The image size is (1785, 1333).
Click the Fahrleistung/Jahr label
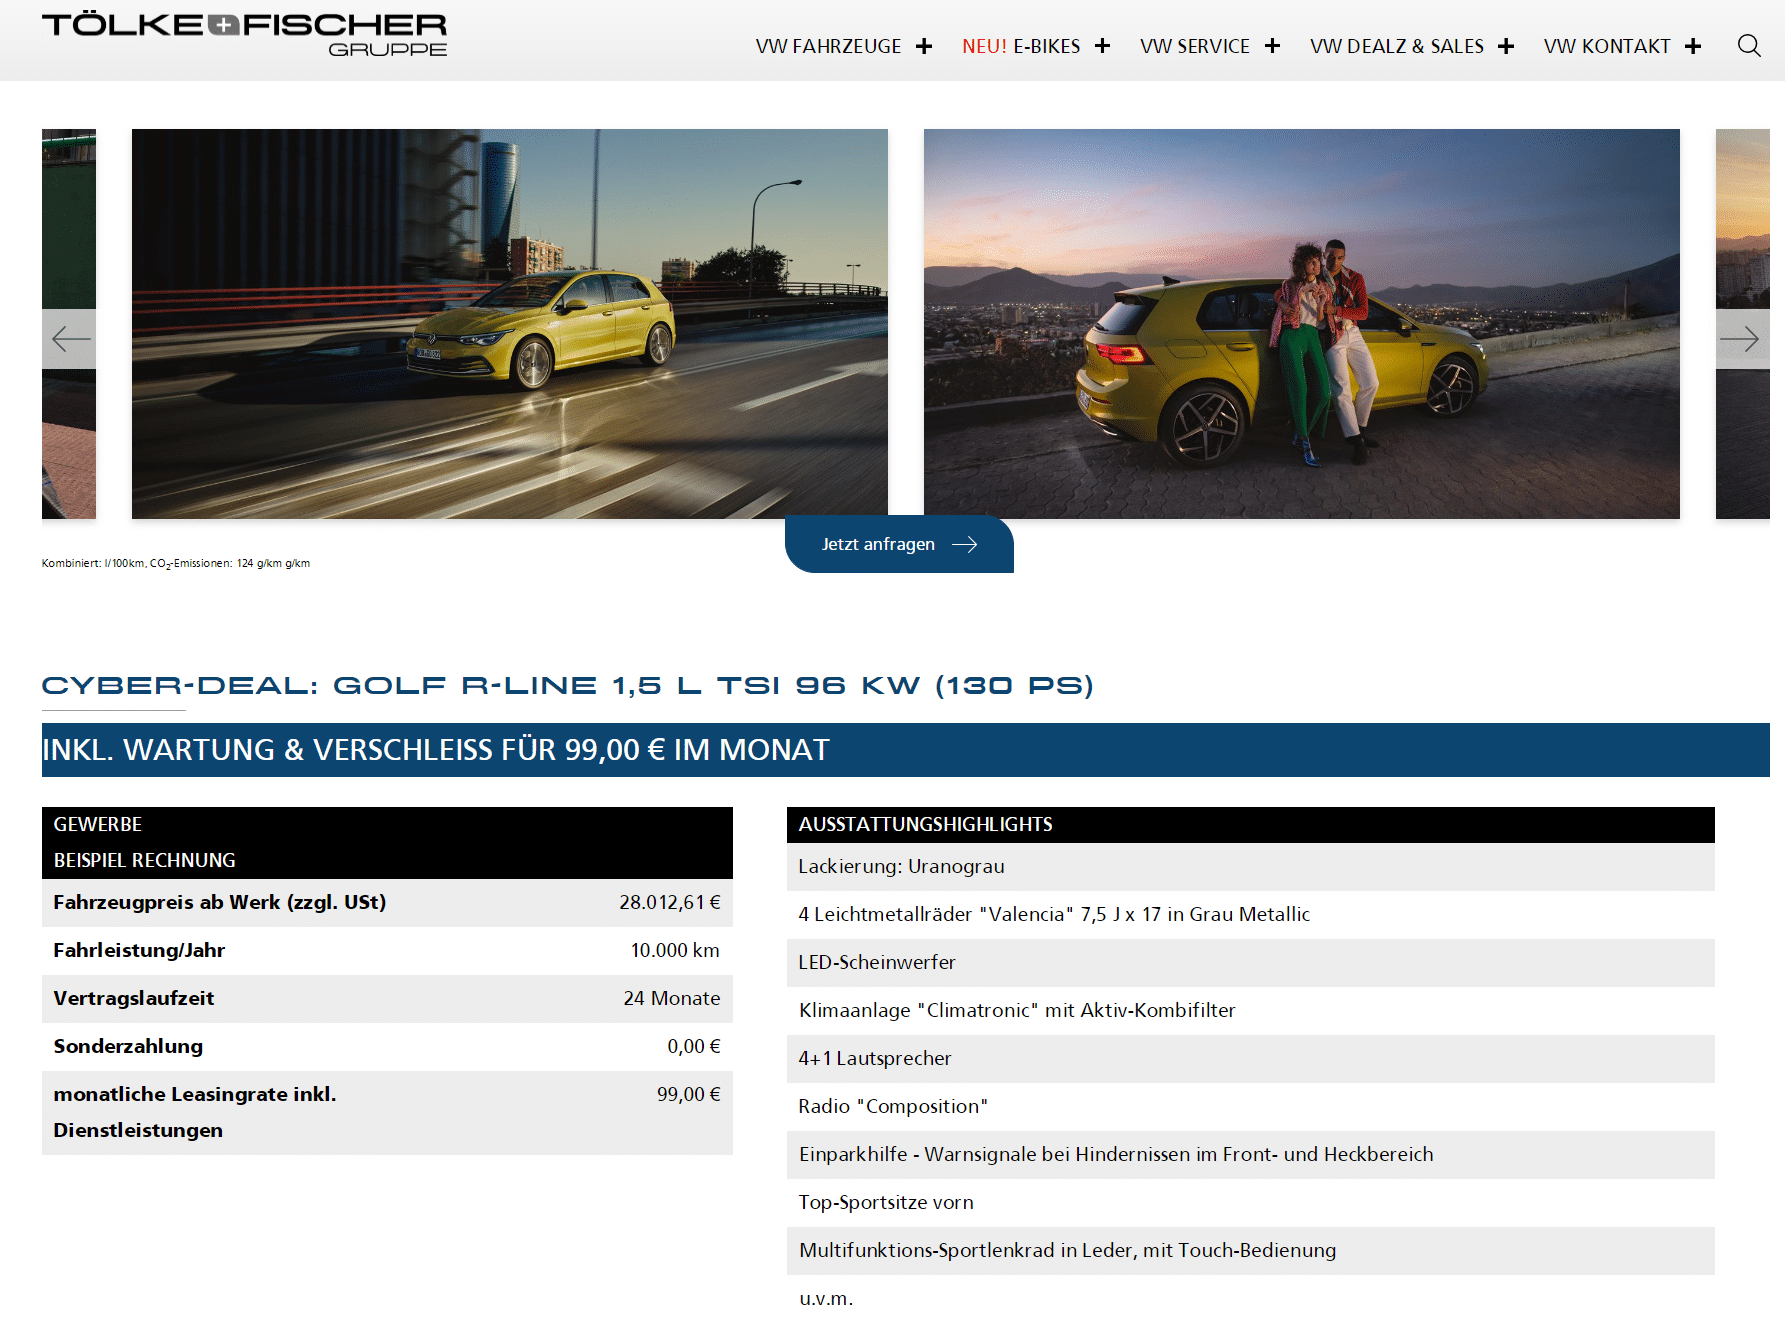click(x=139, y=950)
